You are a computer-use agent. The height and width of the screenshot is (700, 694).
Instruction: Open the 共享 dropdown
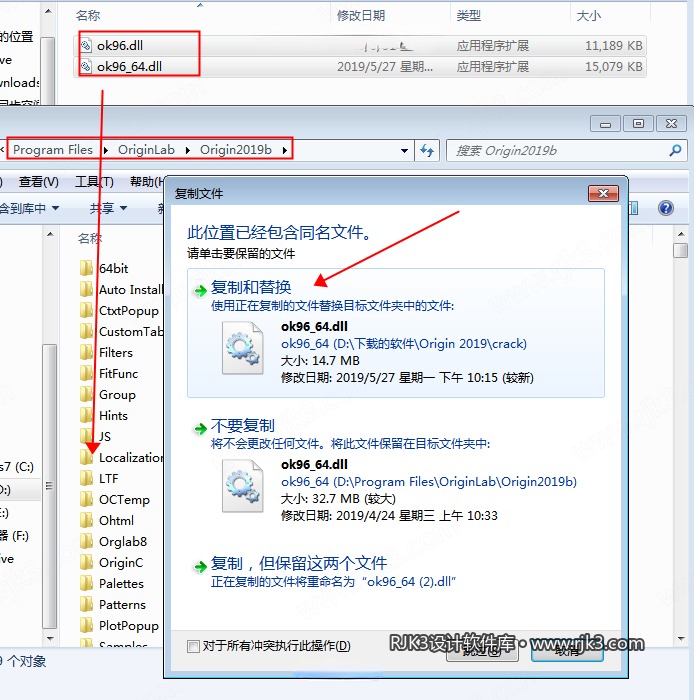(x=108, y=208)
